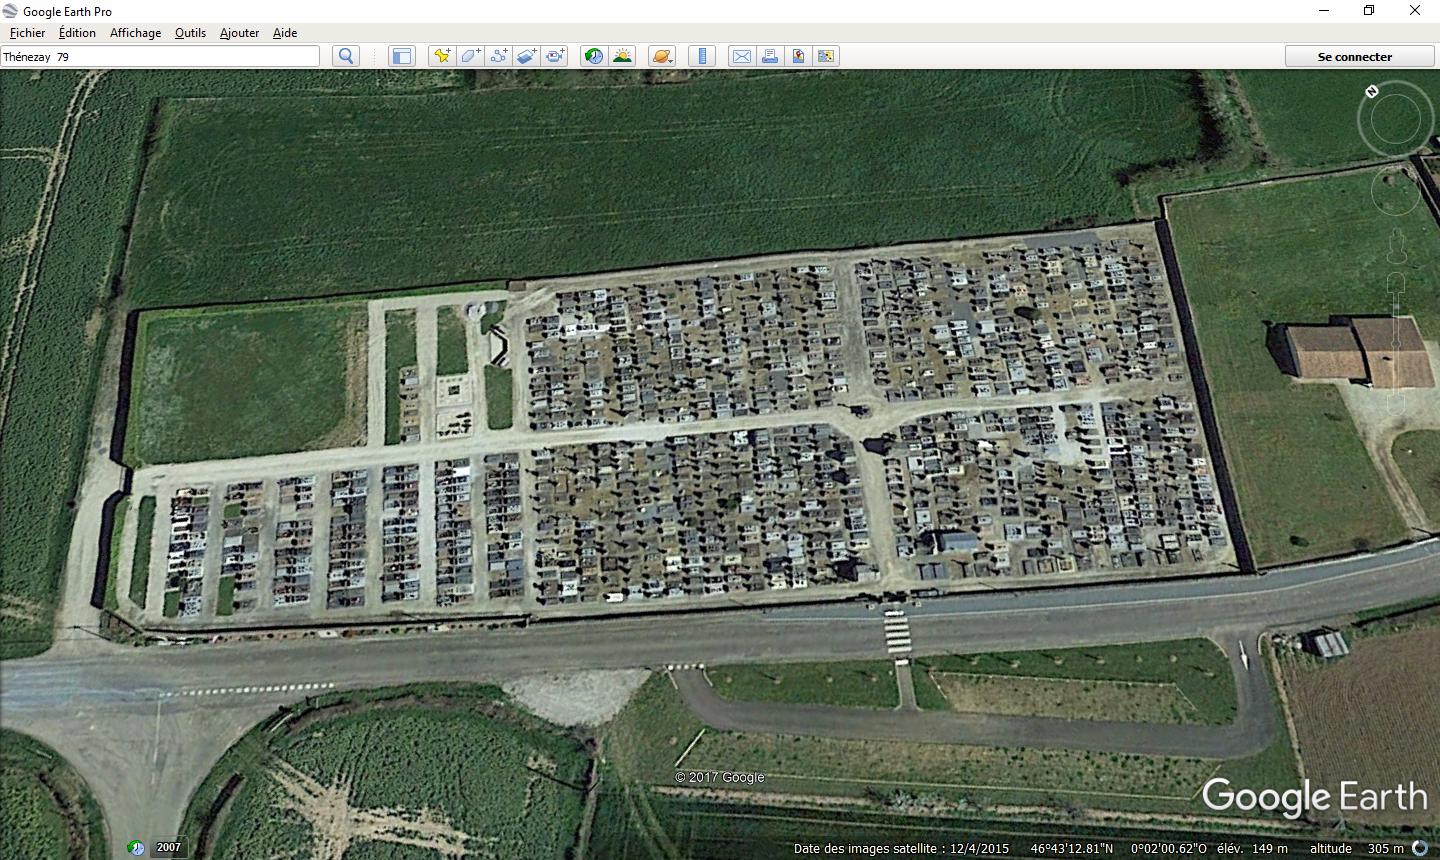Show historical imagery via clock icon
This screenshot has height=860, width=1440.
[594, 56]
